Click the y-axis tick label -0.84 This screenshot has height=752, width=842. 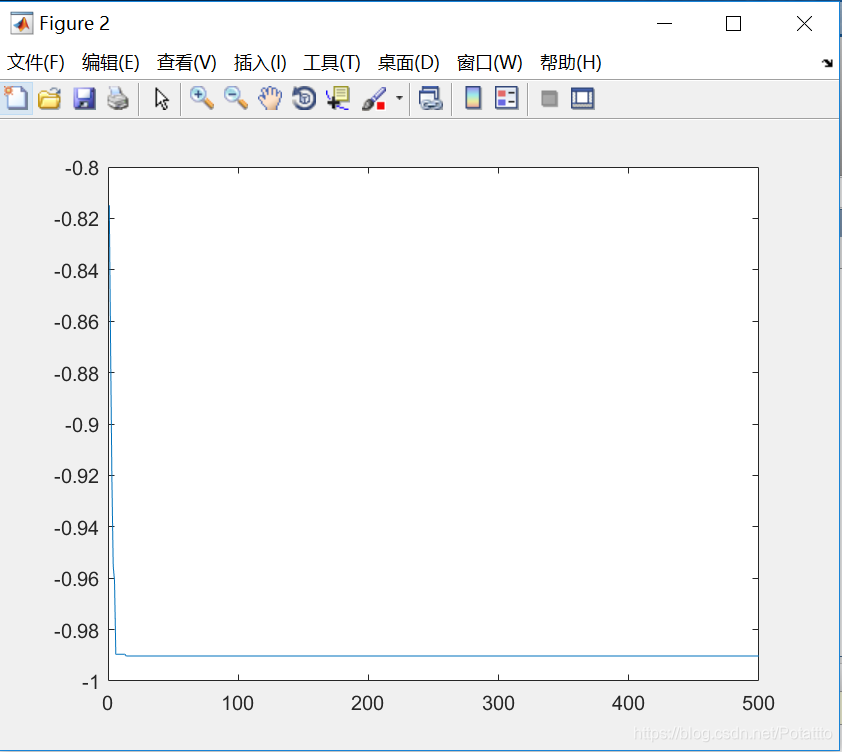coord(77,271)
